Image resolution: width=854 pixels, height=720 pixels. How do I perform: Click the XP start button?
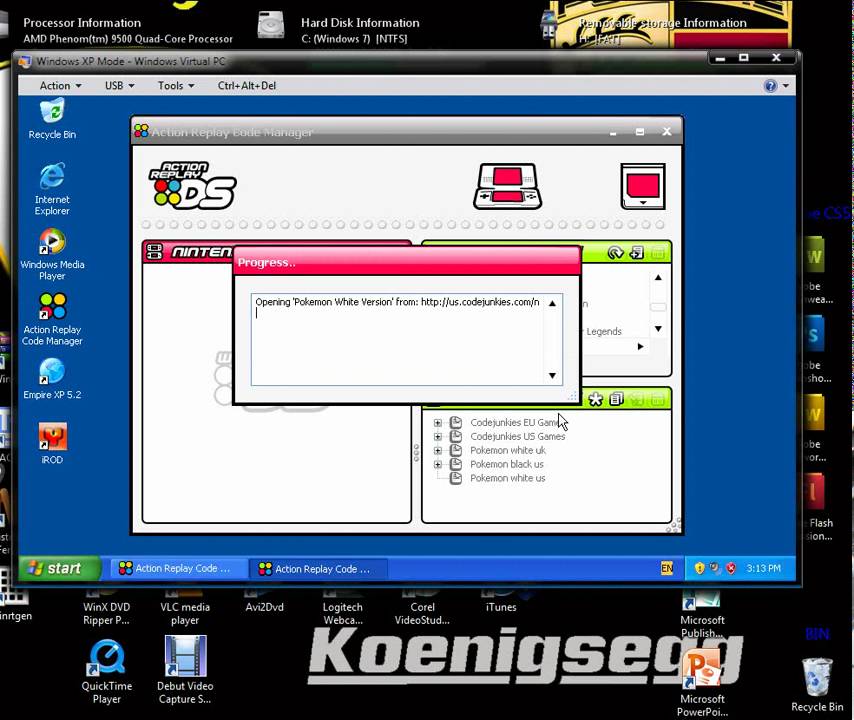click(x=60, y=568)
